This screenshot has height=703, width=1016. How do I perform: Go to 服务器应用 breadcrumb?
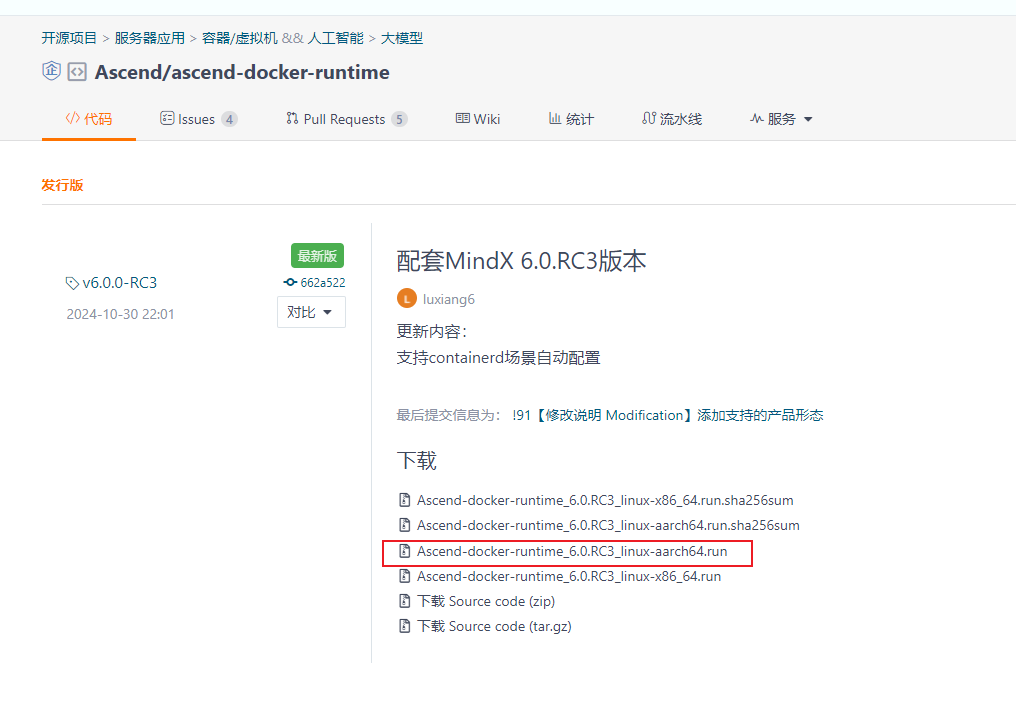(150, 38)
